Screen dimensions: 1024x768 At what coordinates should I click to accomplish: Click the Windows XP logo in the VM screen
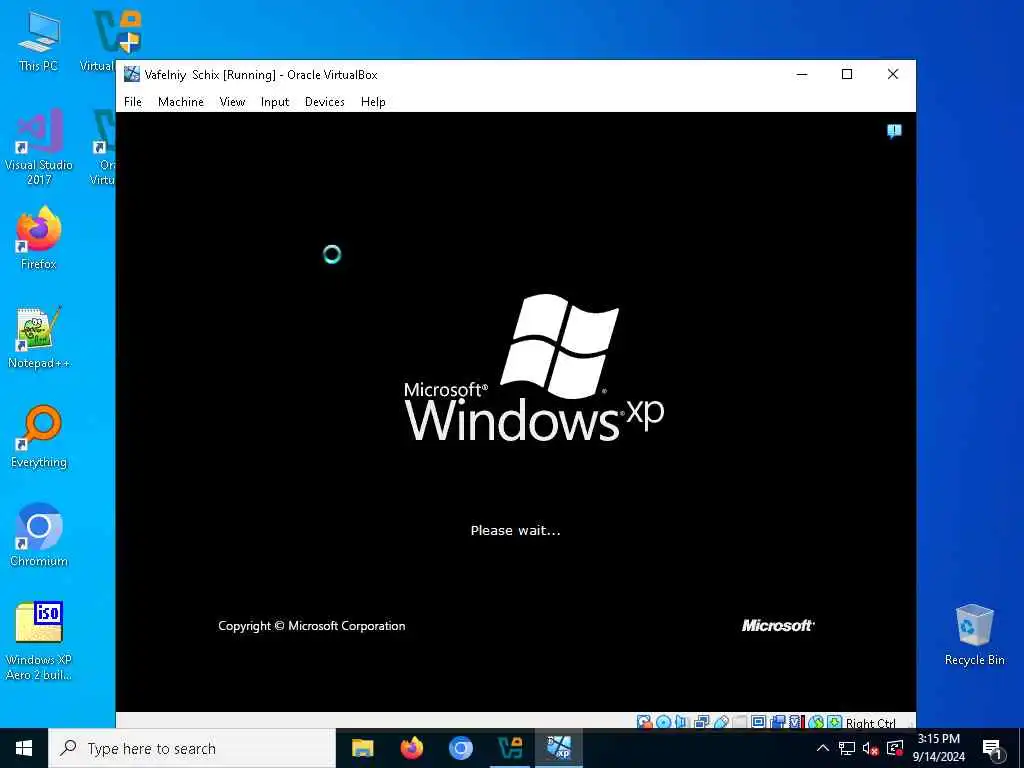pos(534,368)
